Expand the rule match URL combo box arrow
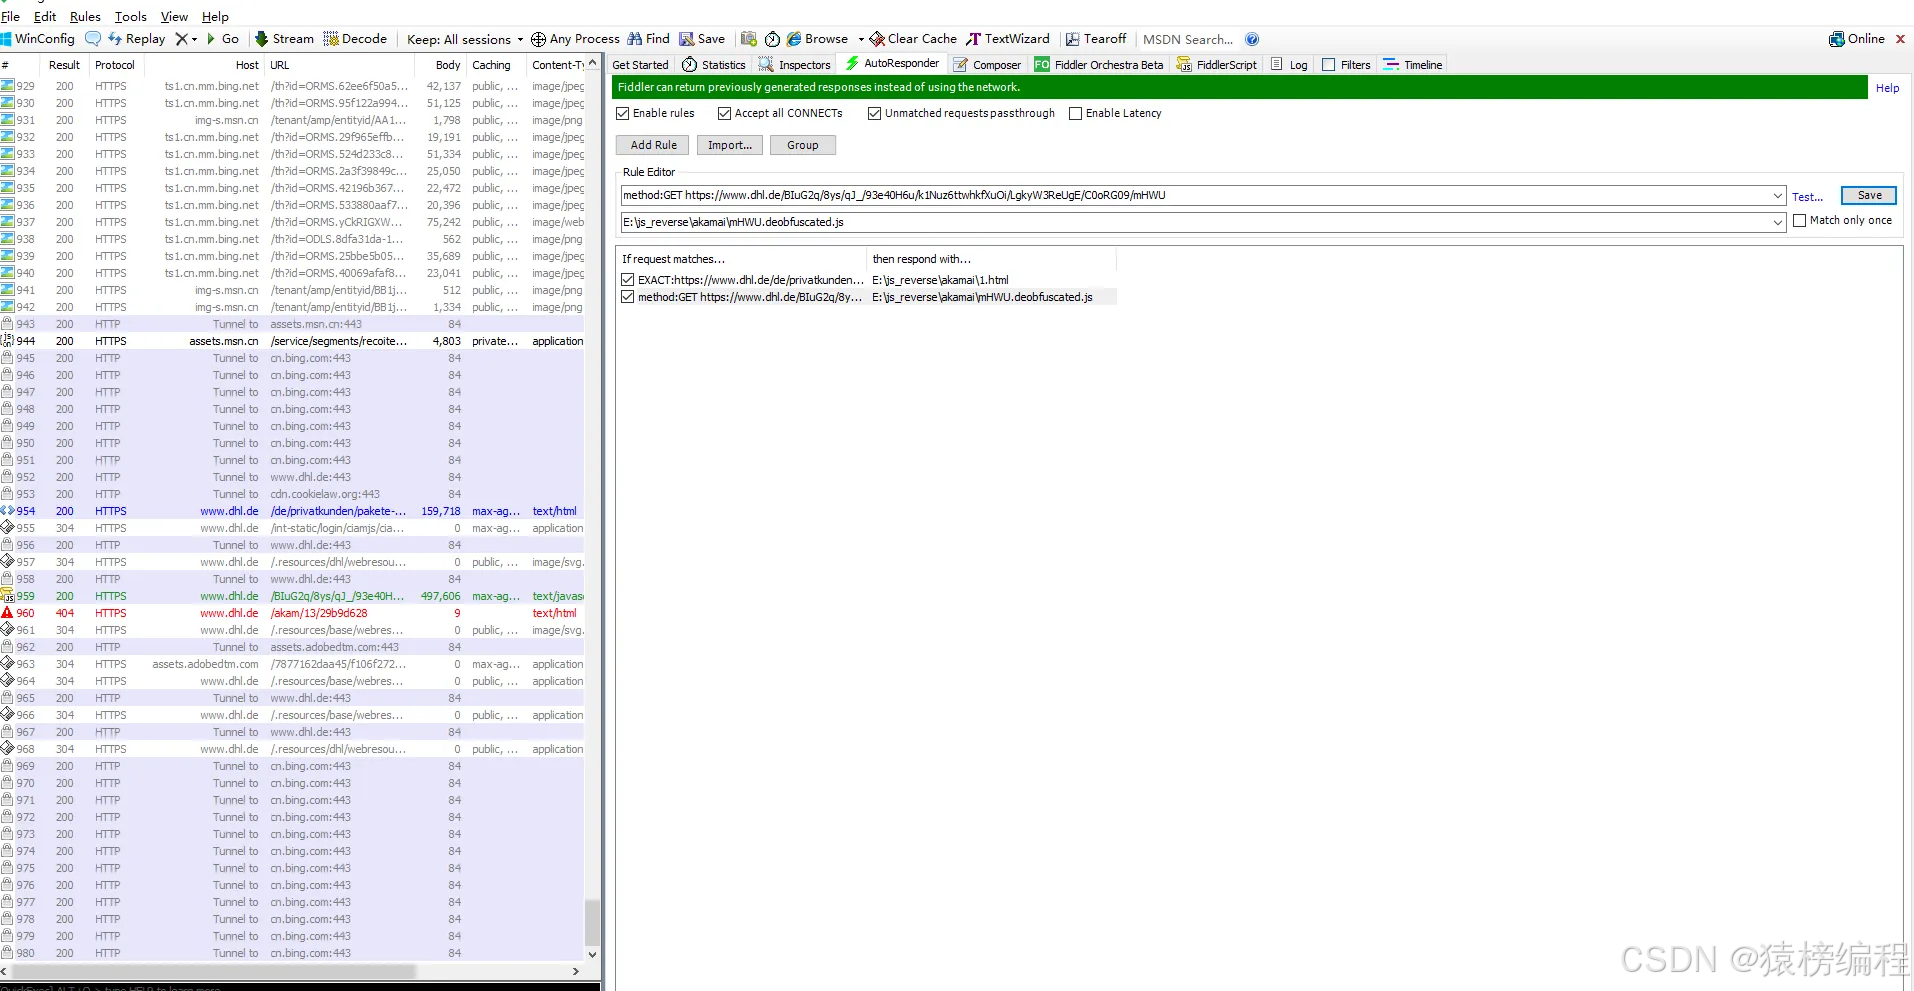Viewport: 1914px width, 991px height. pos(1778,195)
